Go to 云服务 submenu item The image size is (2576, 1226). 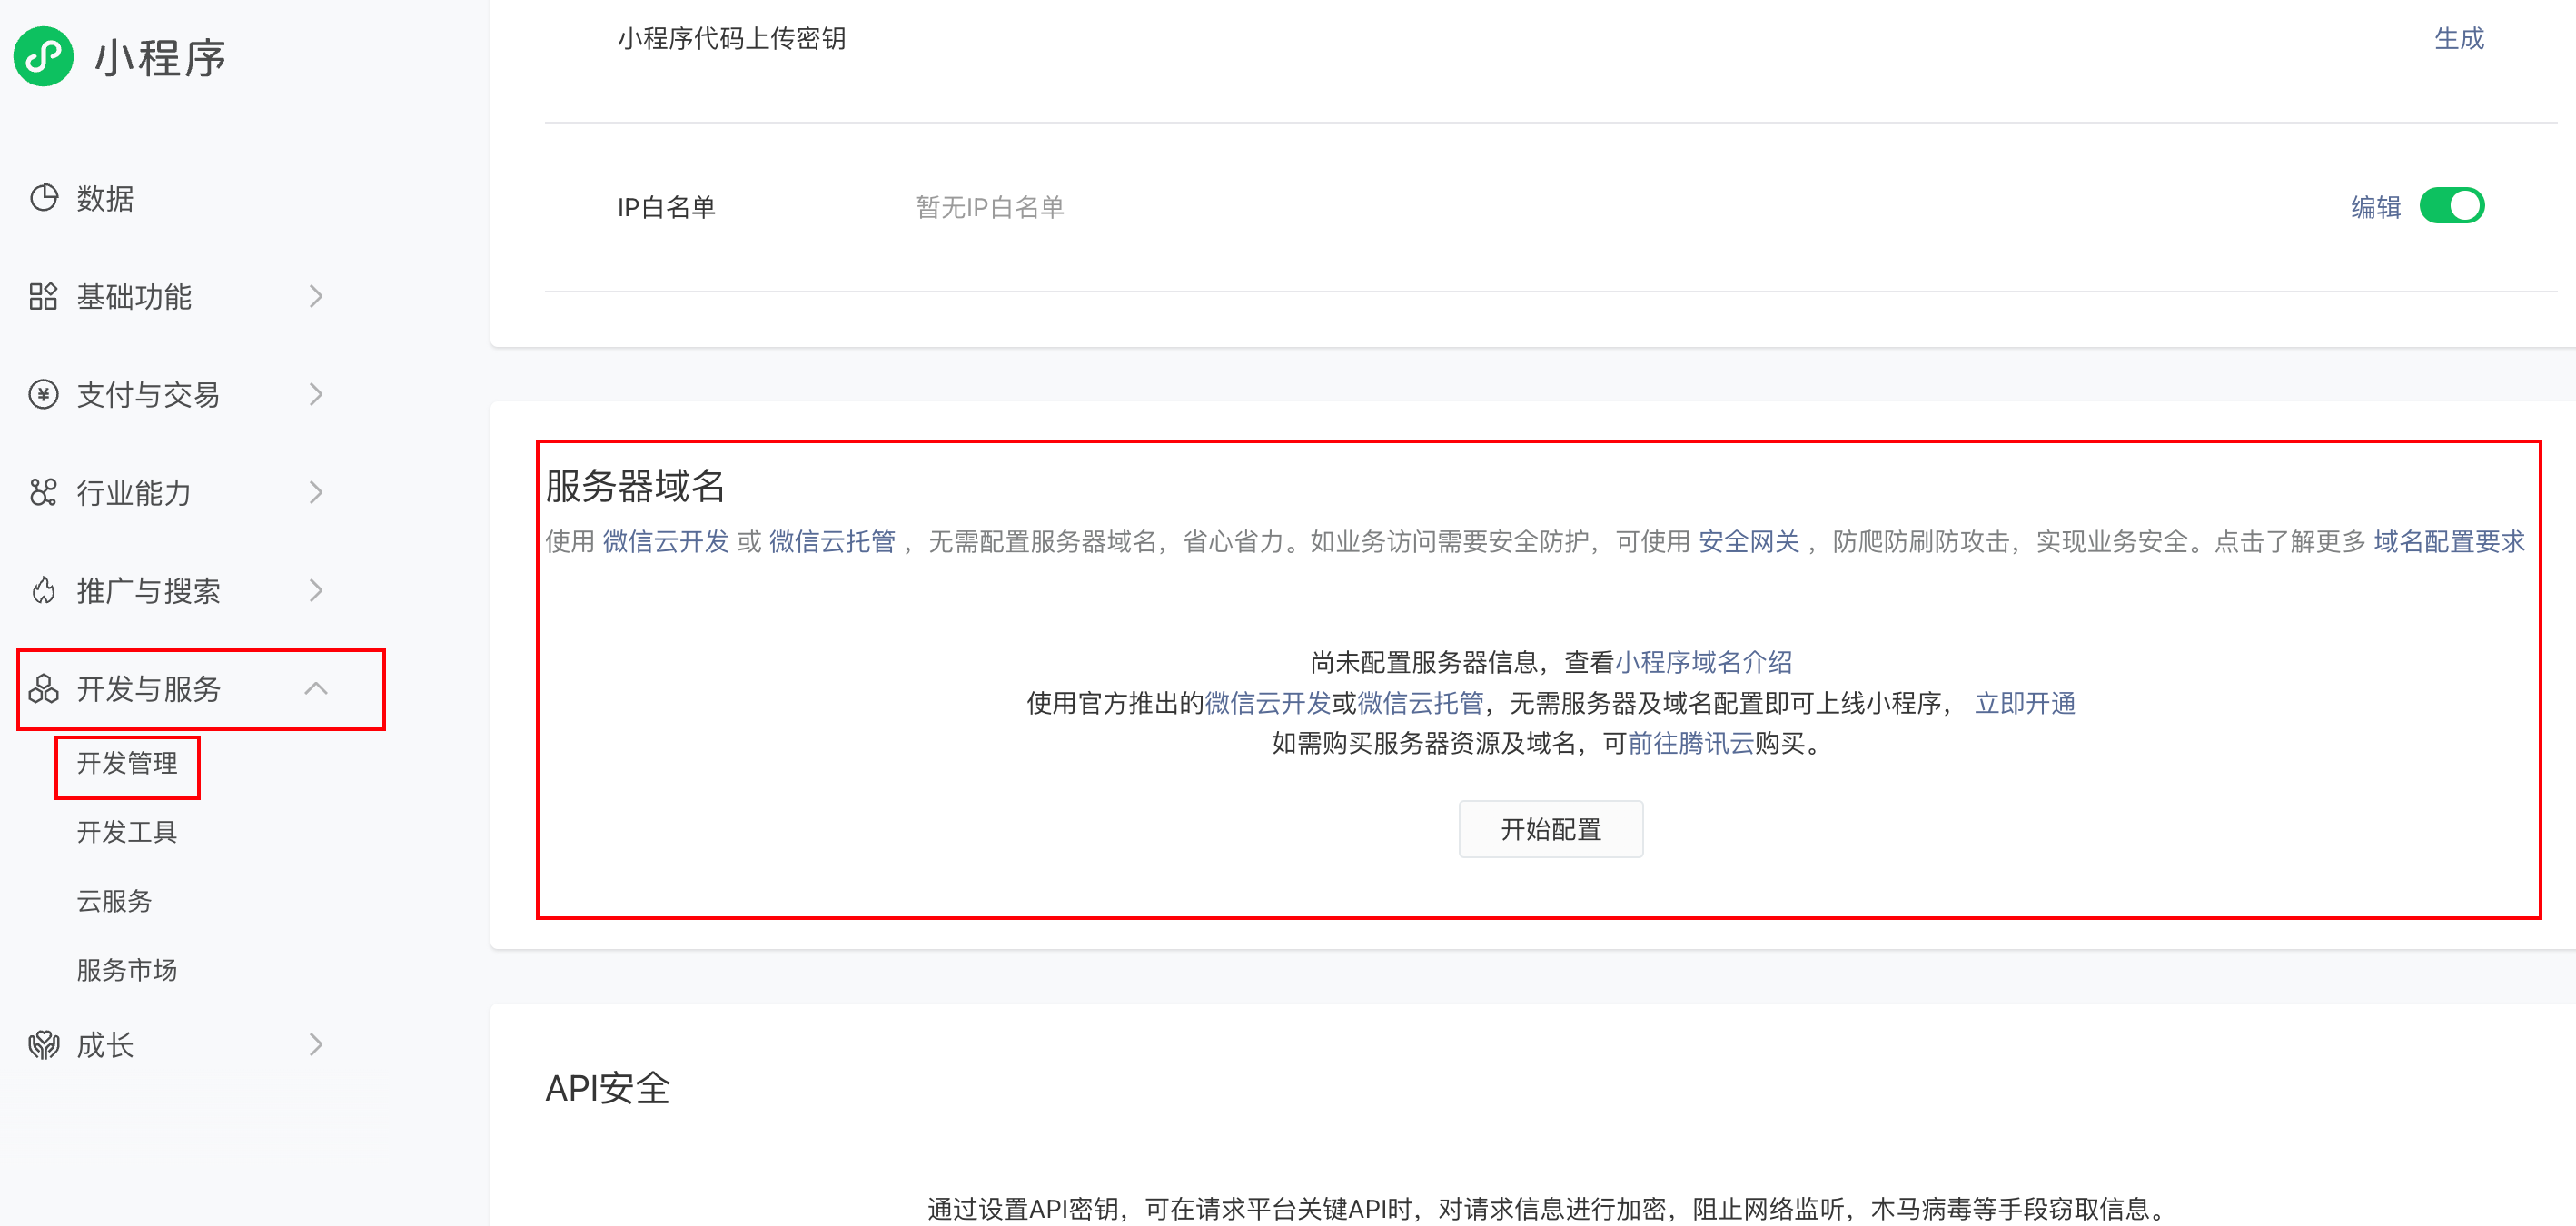[x=114, y=901]
